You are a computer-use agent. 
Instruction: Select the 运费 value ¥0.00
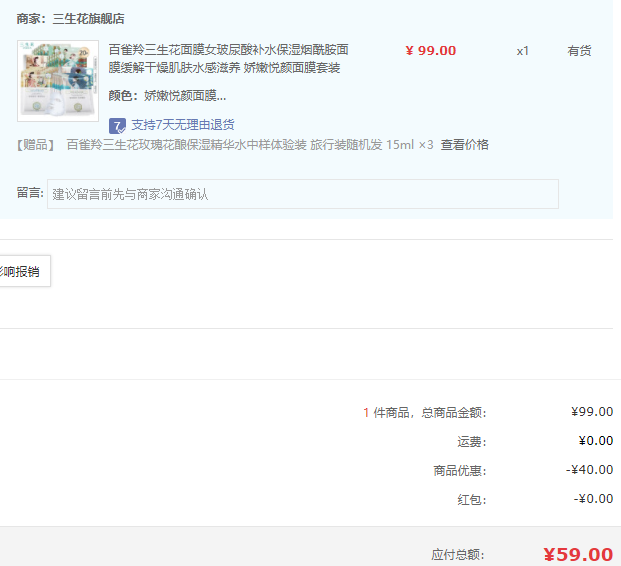[596, 441]
